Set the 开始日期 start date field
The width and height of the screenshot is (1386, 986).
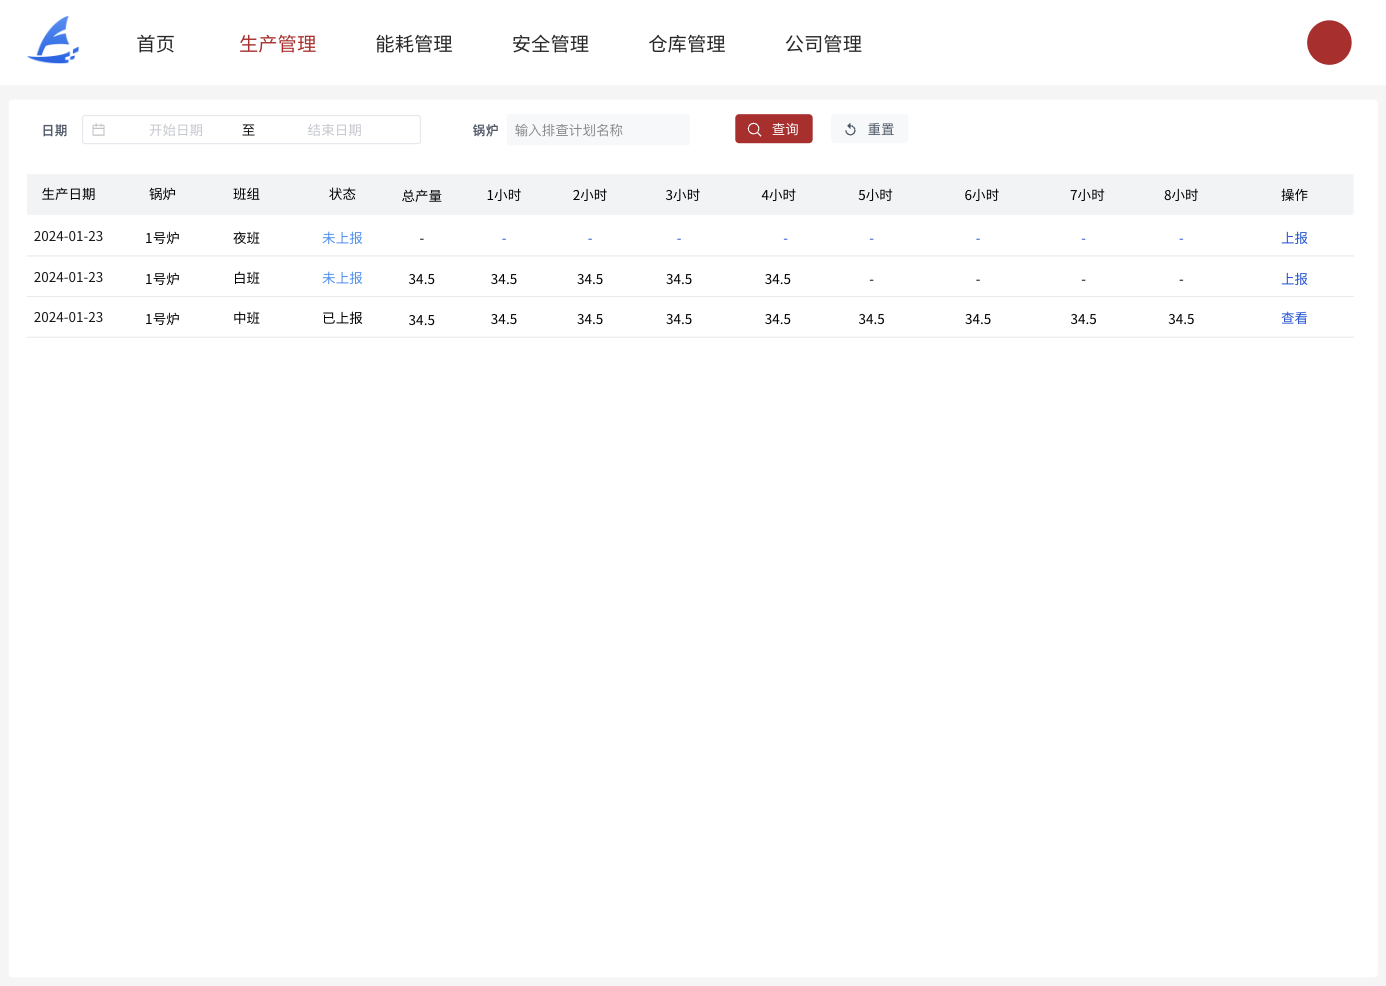coord(176,130)
